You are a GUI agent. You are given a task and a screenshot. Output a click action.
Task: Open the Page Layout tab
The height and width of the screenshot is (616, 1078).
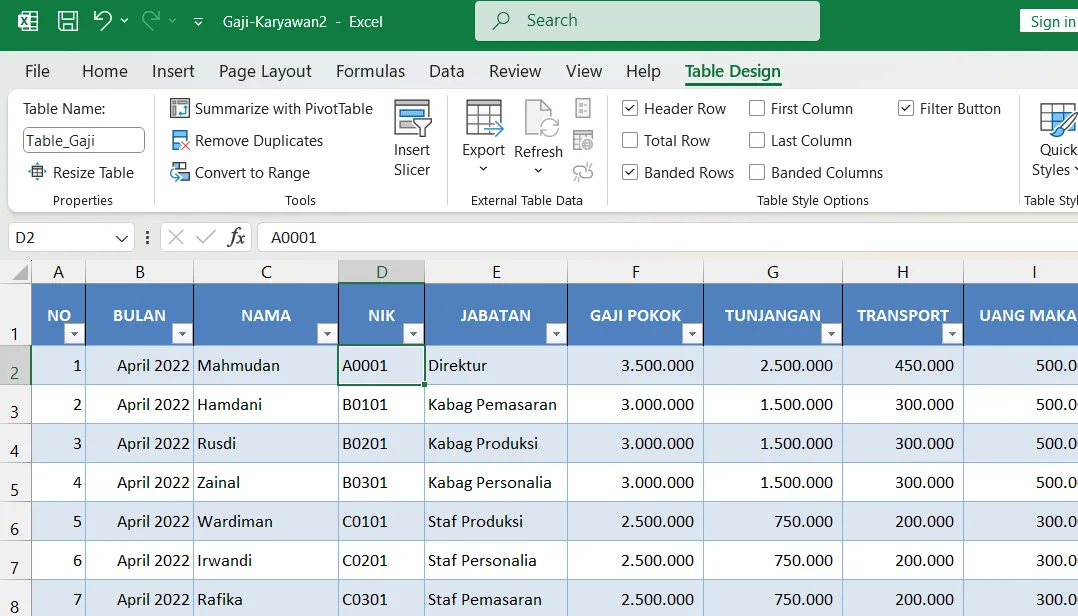coord(265,72)
